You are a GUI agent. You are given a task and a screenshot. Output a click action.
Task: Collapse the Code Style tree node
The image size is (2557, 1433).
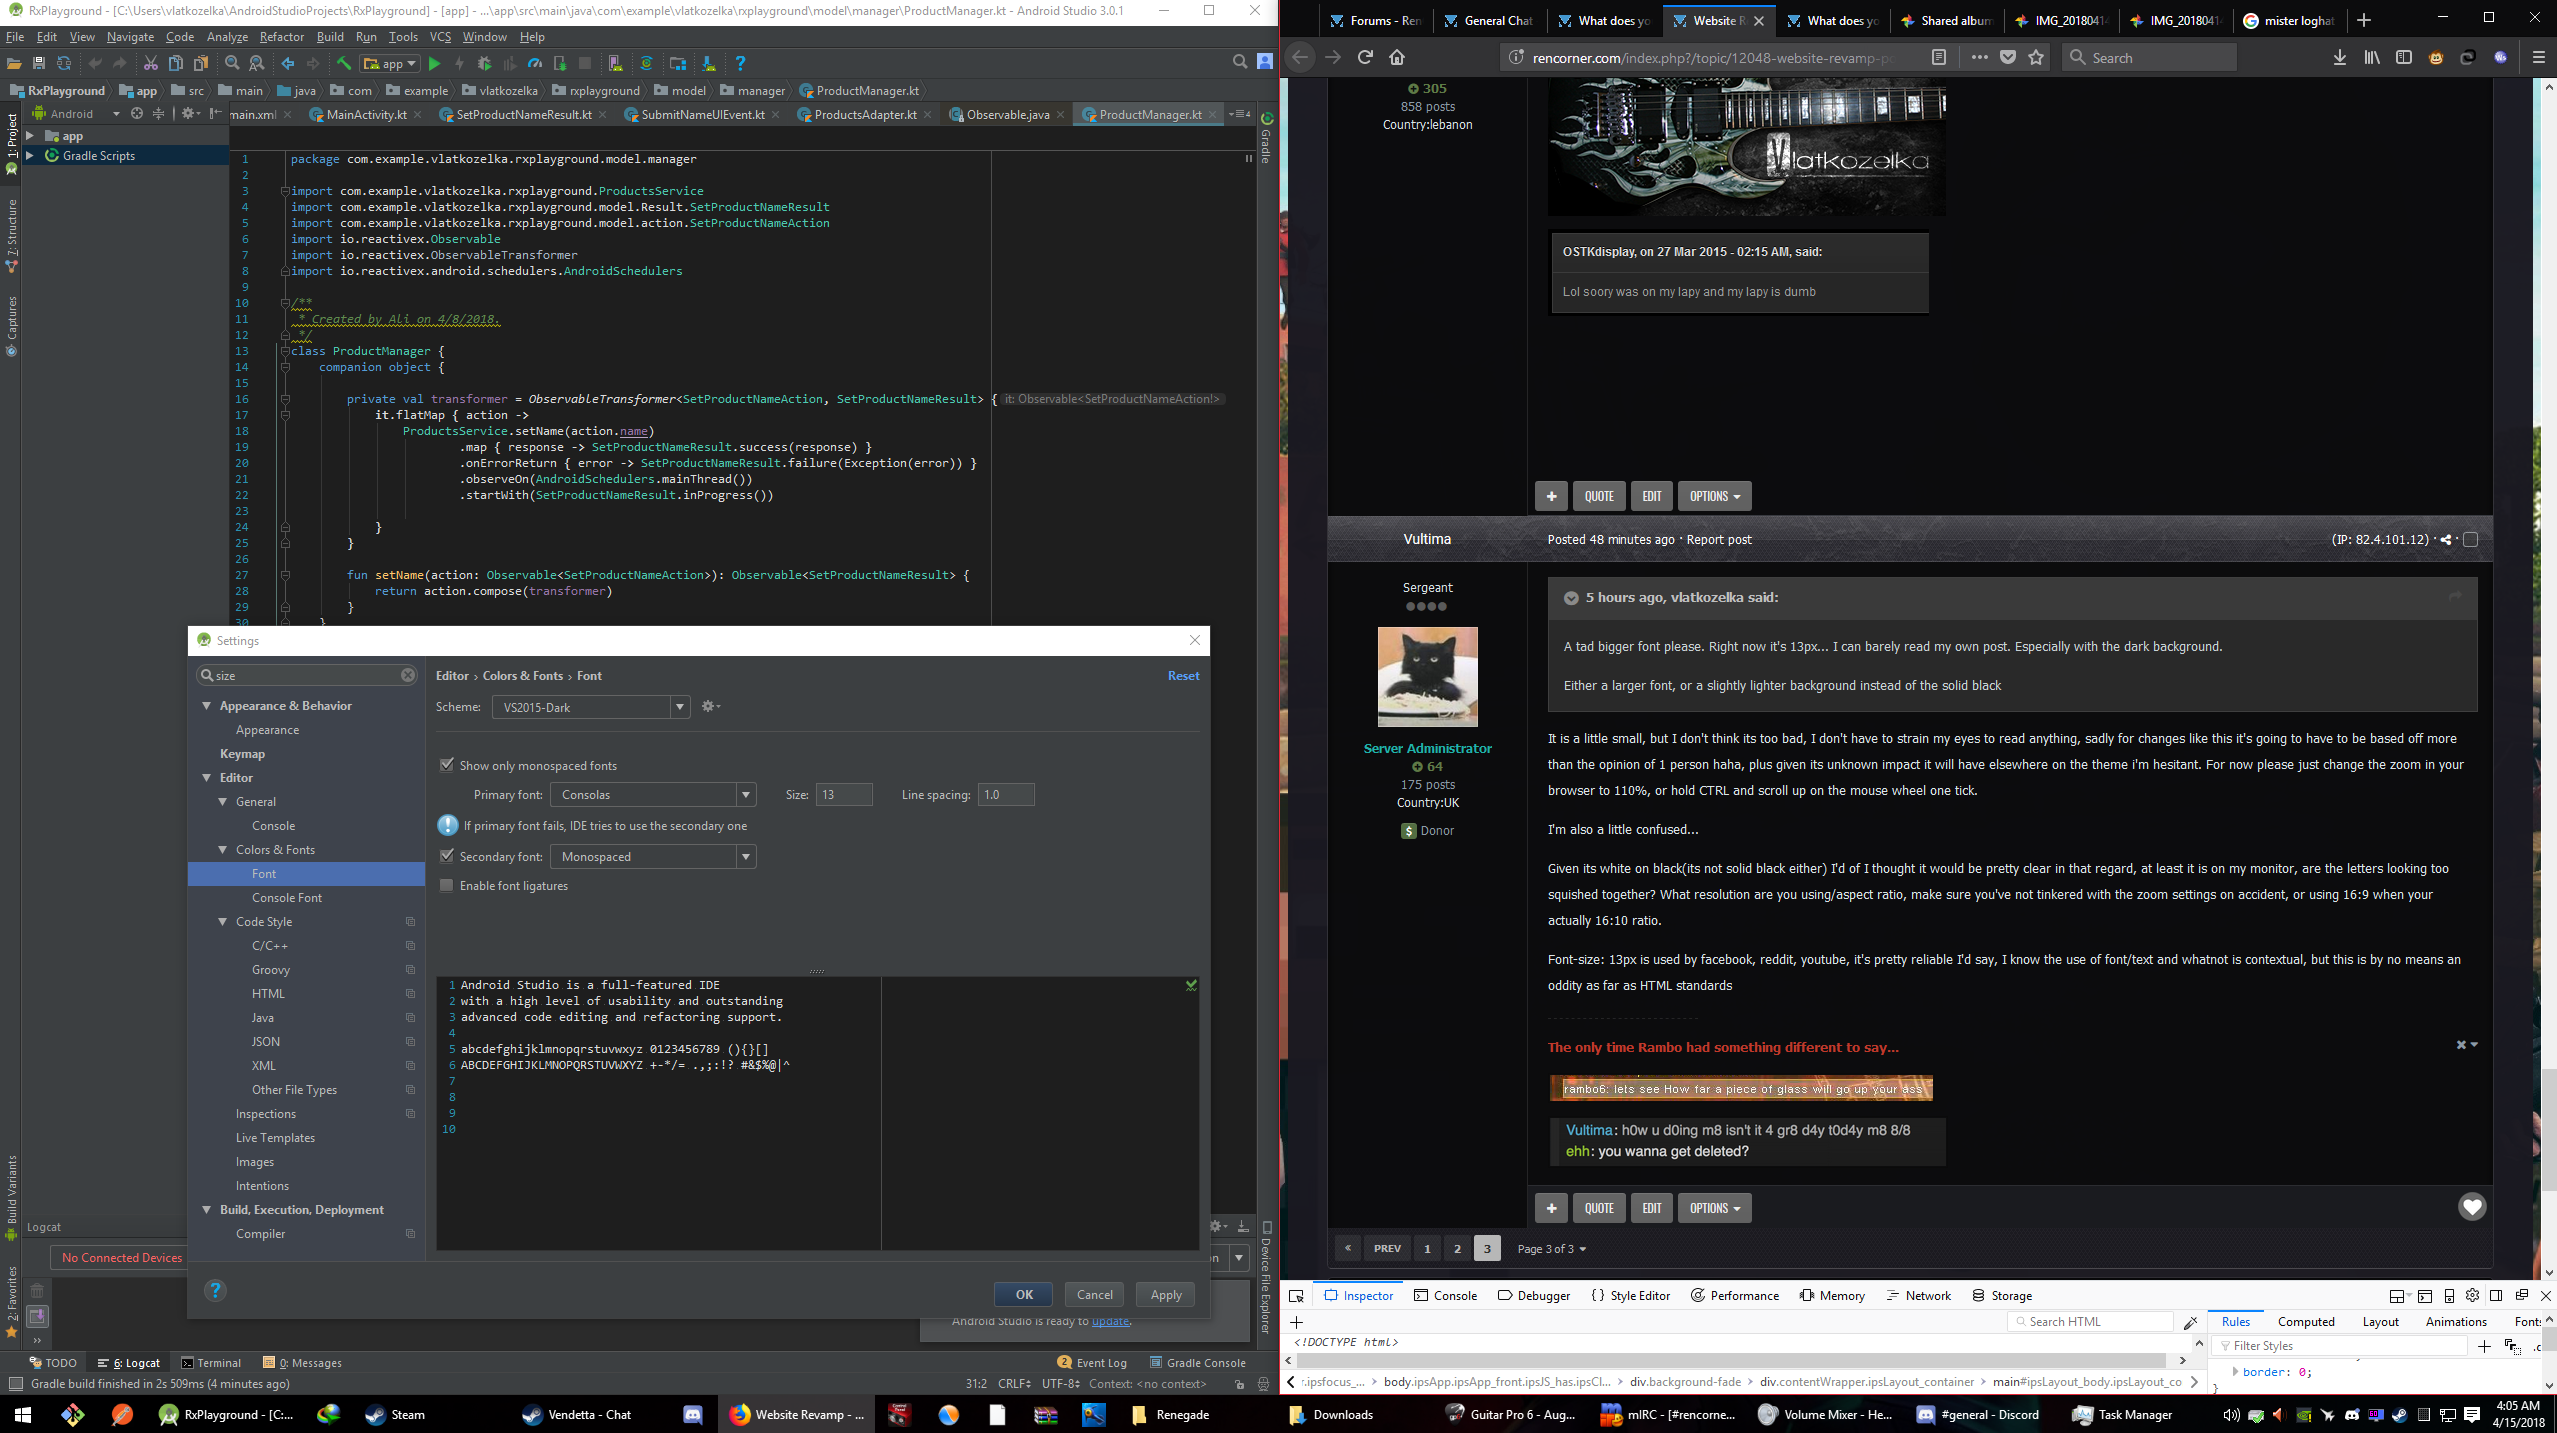point(223,921)
